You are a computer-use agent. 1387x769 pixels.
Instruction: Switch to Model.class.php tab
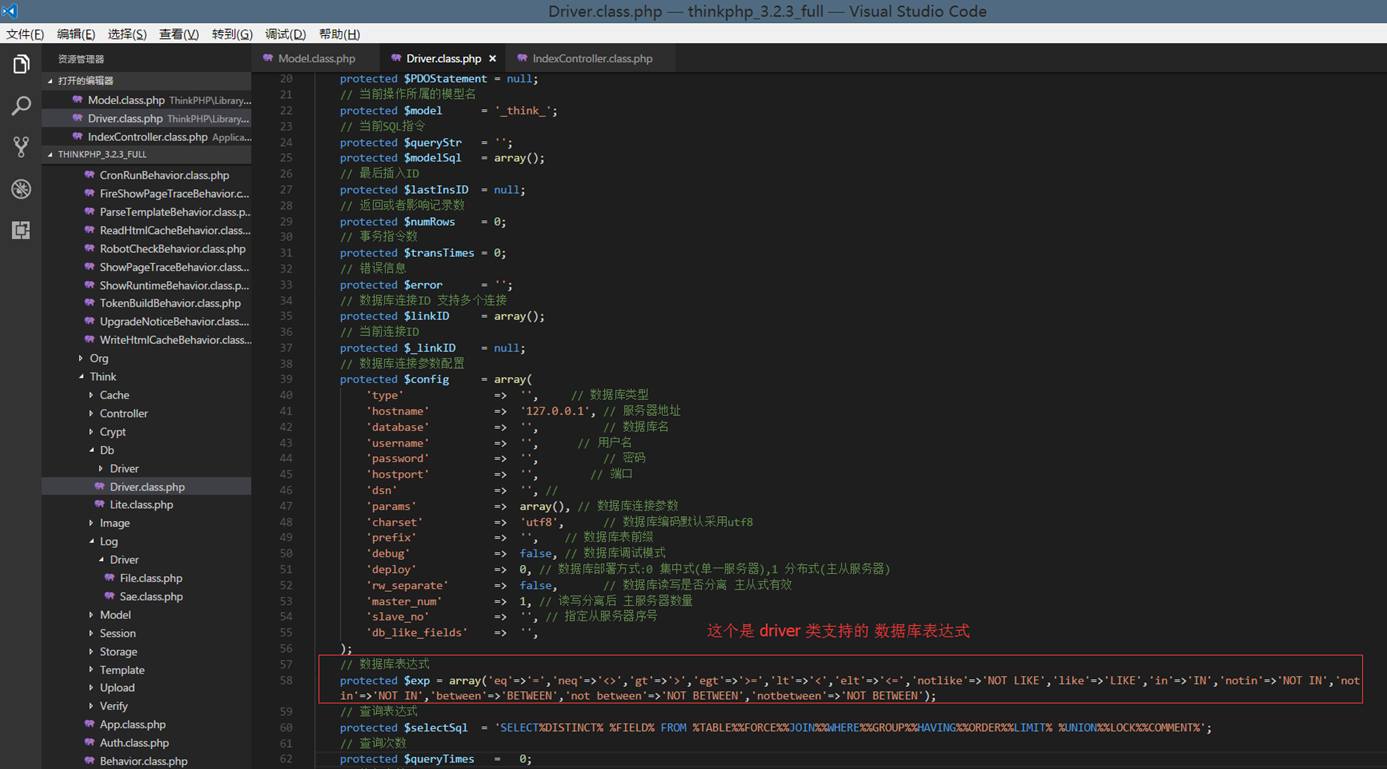point(315,59)
